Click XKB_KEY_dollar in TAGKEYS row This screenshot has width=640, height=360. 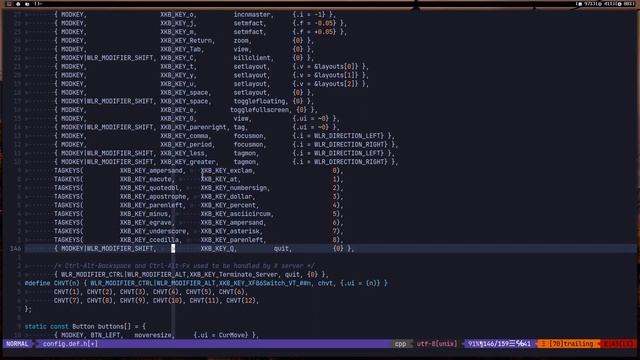tap(226, 196)
